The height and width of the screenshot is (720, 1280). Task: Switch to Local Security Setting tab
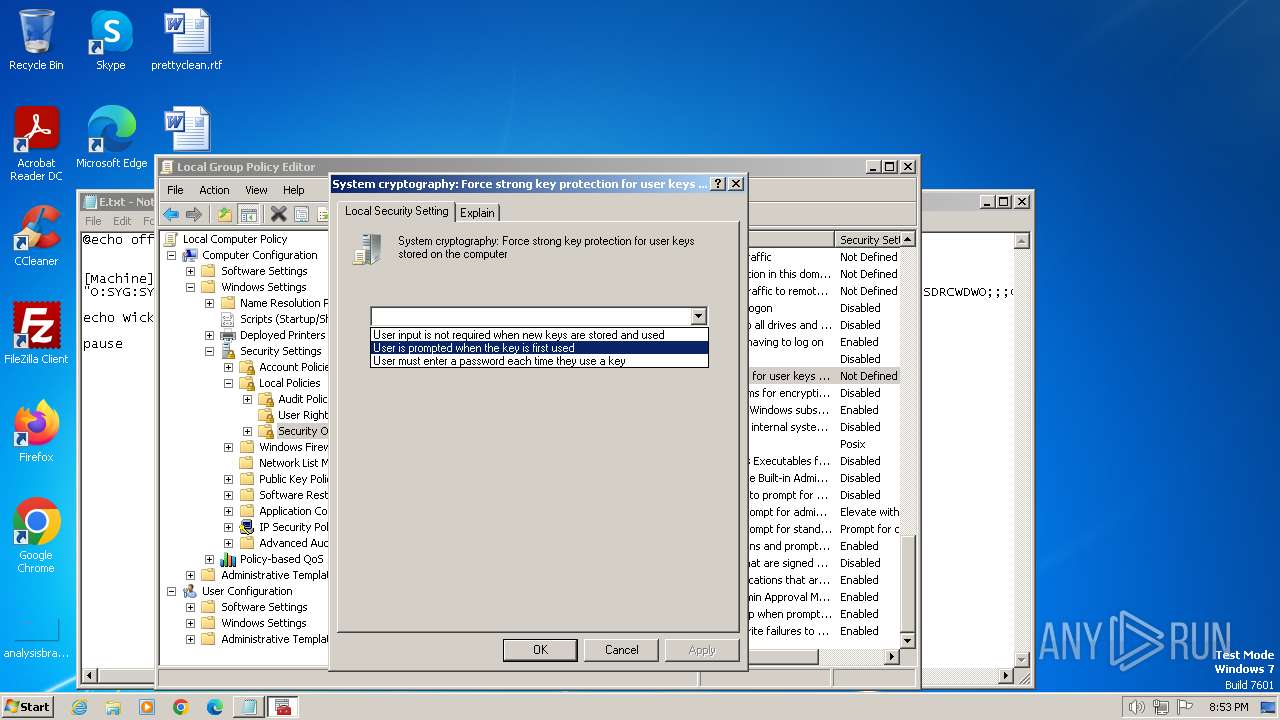pyautogui.click(x=396, y=211)
